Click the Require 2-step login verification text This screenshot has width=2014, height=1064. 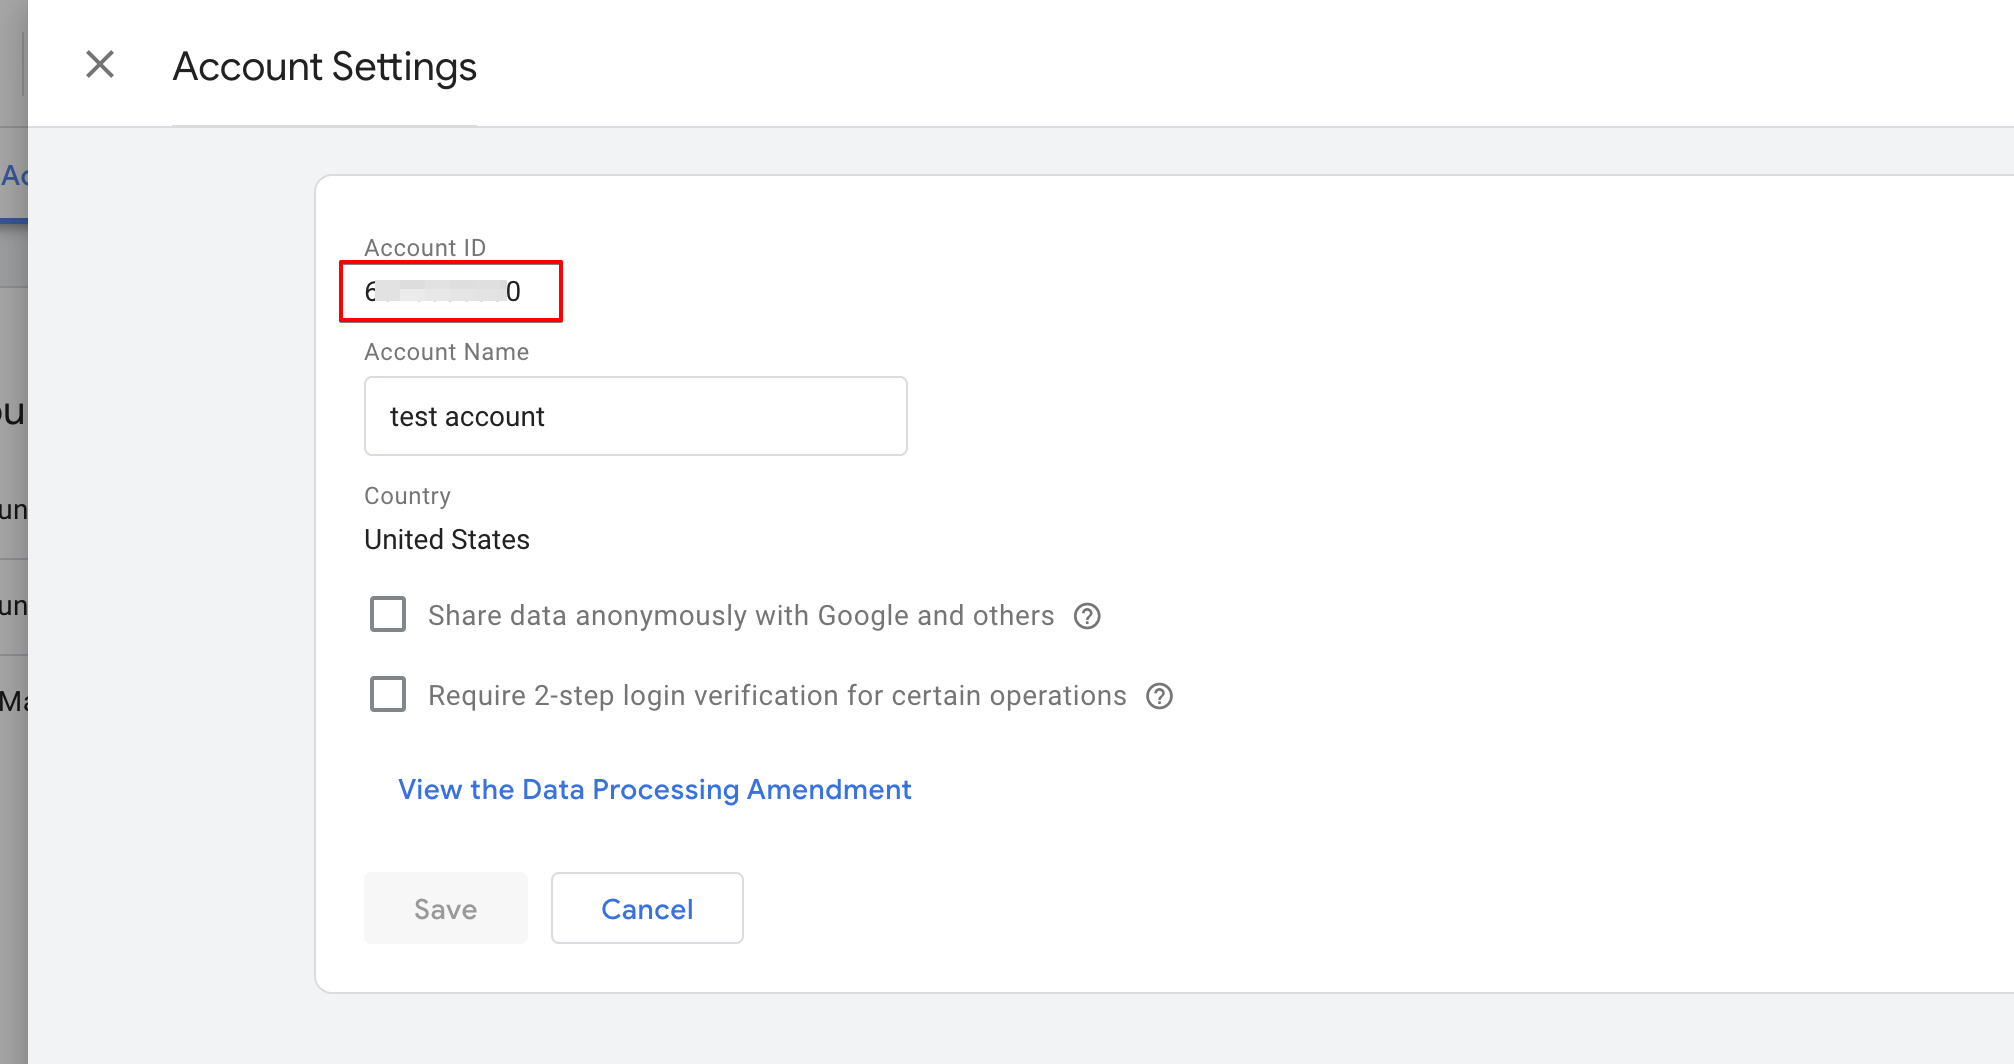pyautogui.click(x=777, y=696)
